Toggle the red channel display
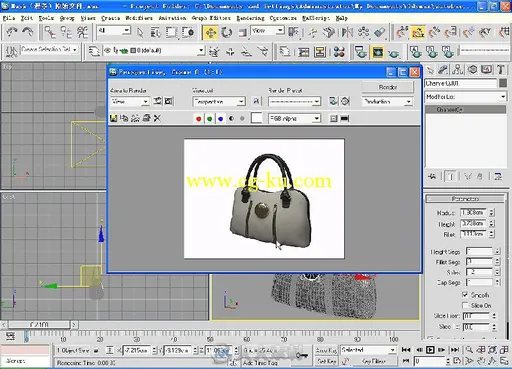The image size is (512, 369). click(198, 118)
